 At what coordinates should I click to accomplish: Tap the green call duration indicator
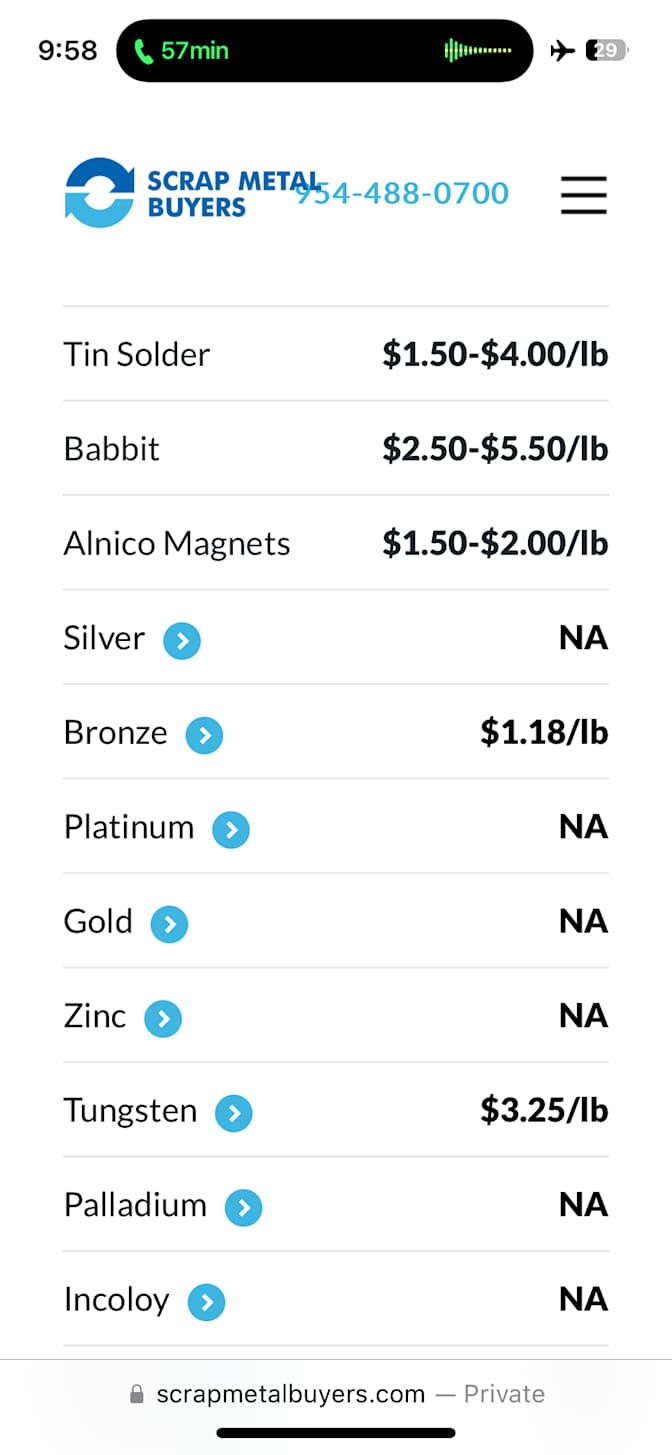coord(182,50)
